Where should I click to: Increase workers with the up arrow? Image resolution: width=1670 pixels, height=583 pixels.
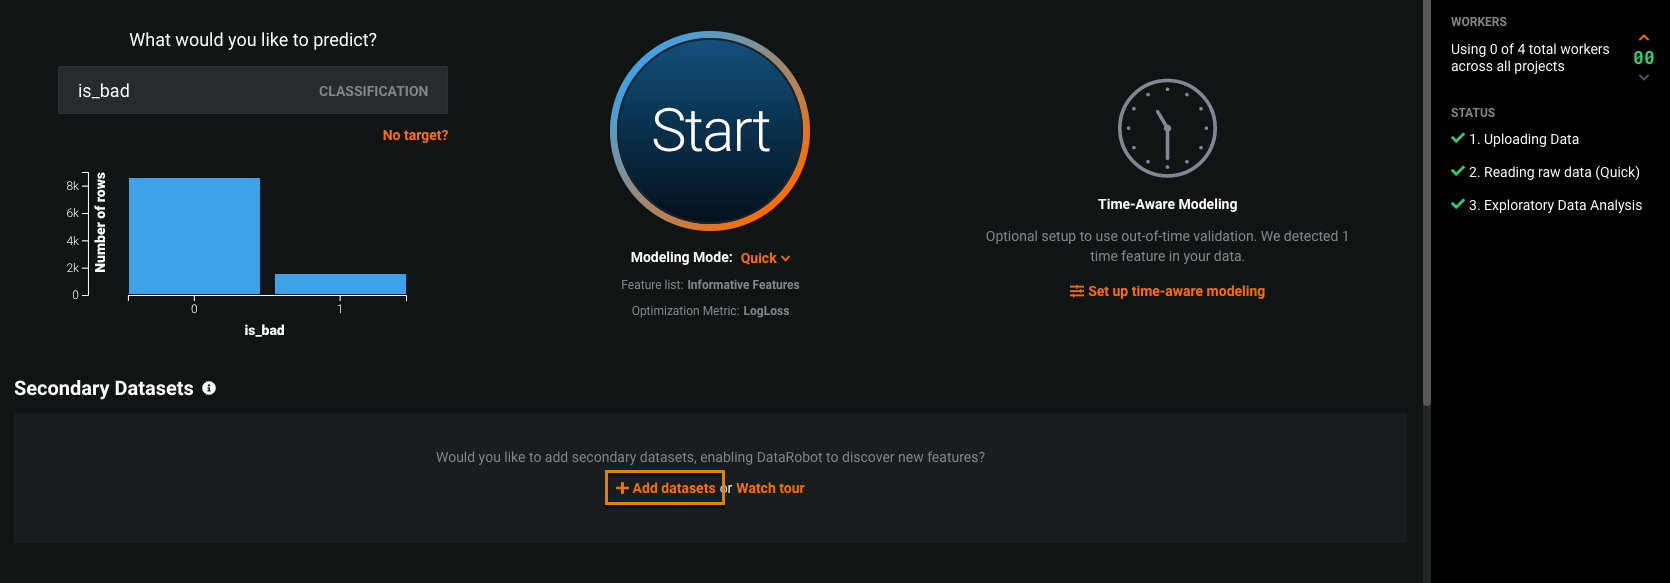pos(1644,38)
